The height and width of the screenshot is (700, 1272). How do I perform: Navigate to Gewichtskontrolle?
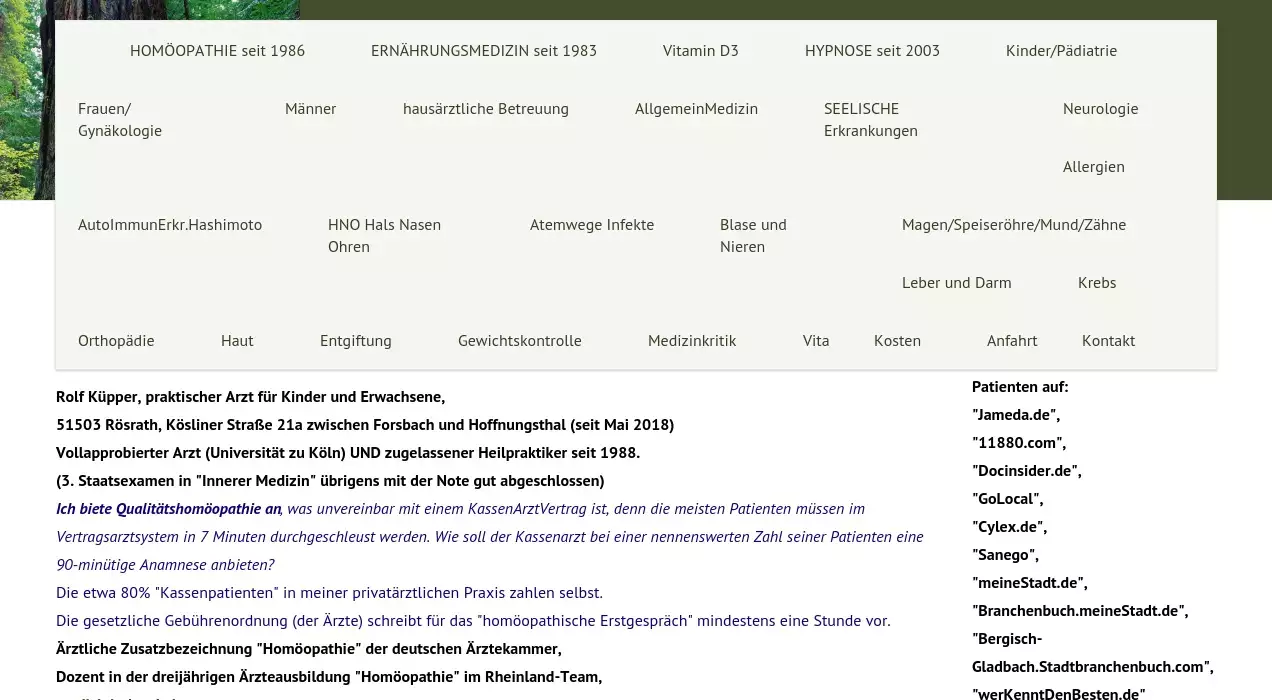click(x=519, y=341)
